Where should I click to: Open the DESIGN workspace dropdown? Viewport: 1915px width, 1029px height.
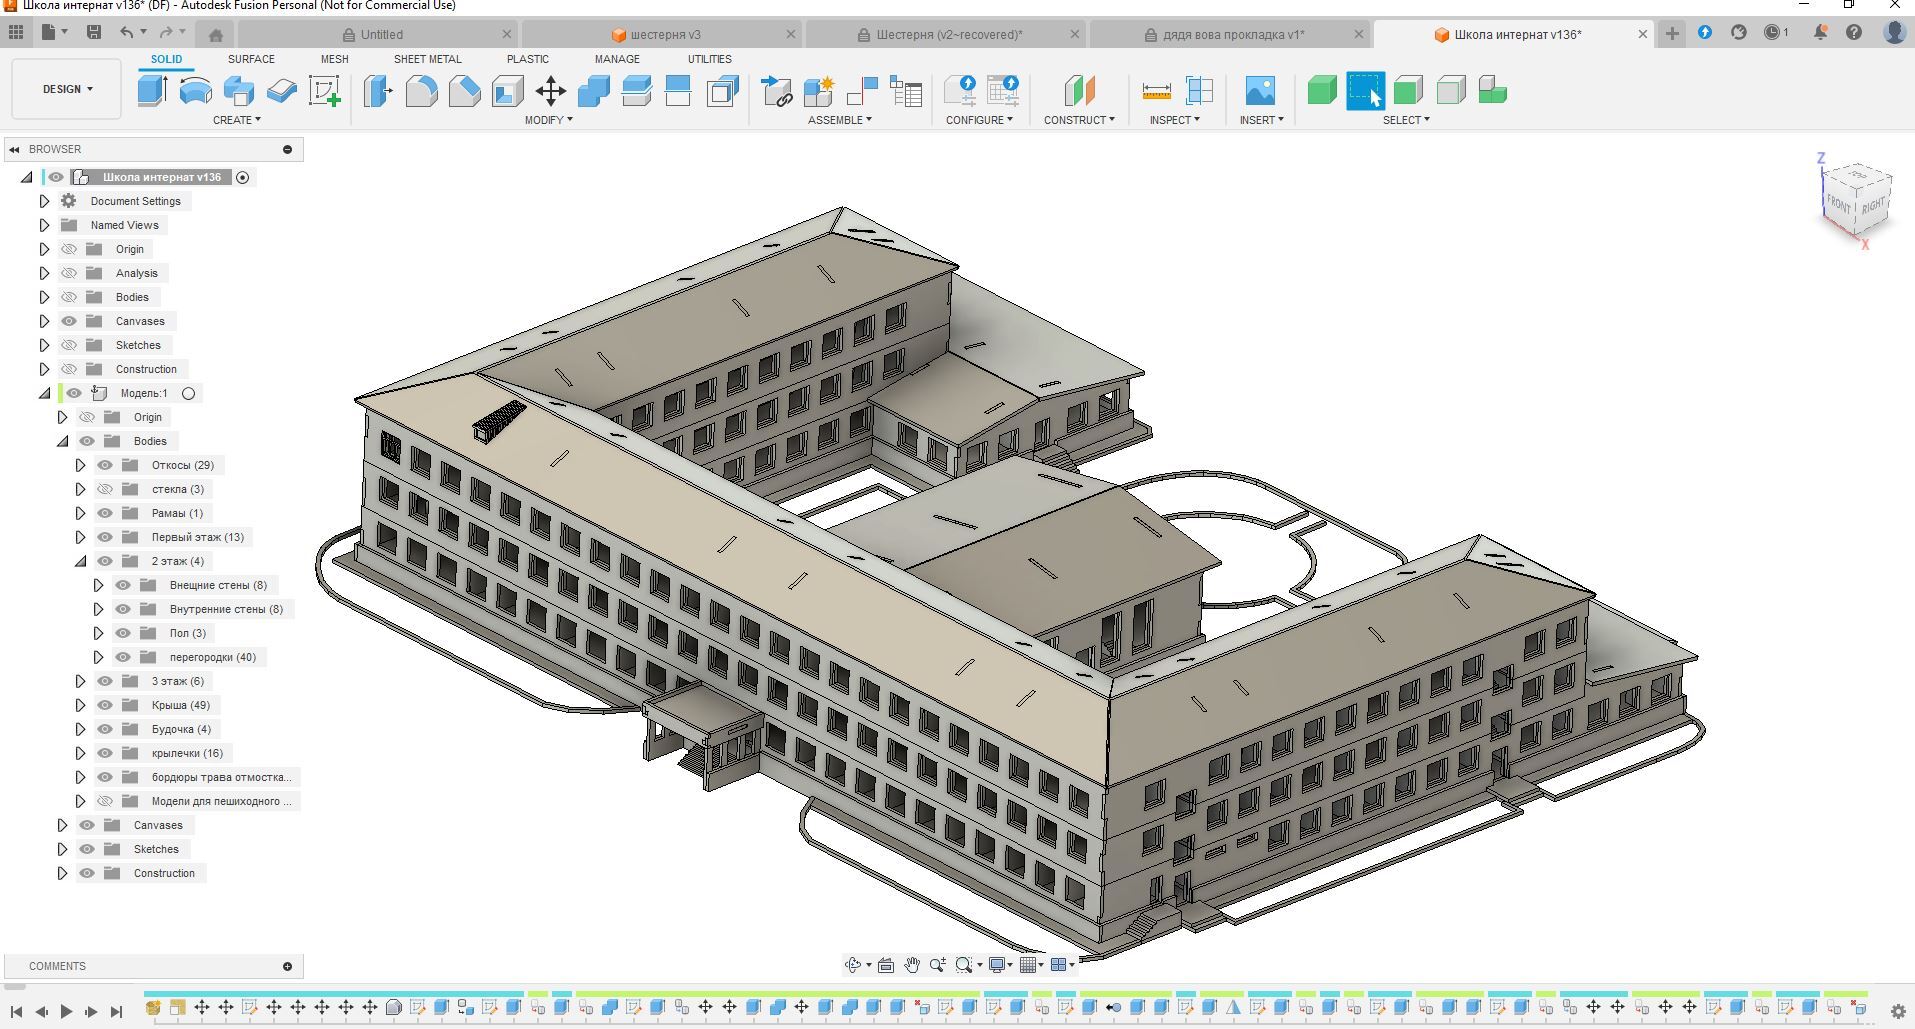(x=67, y=89)
